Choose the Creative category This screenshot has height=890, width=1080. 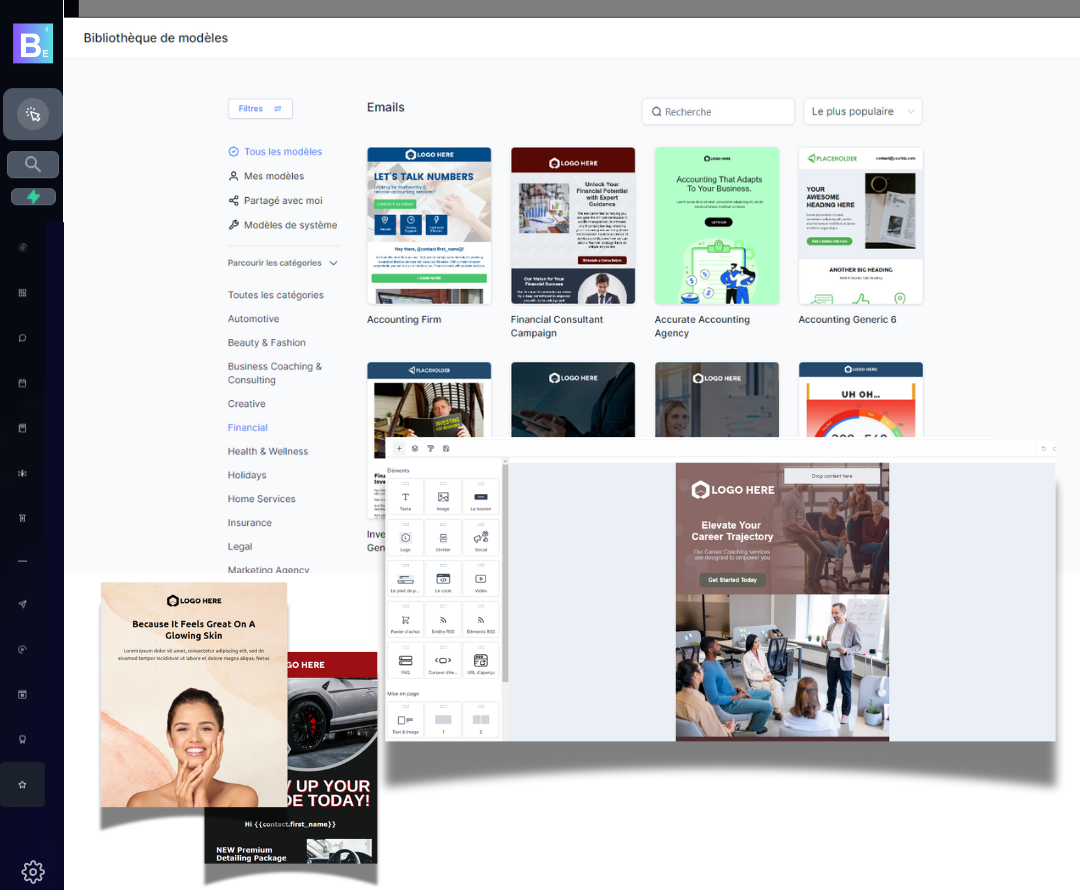(x=247, y=404)
